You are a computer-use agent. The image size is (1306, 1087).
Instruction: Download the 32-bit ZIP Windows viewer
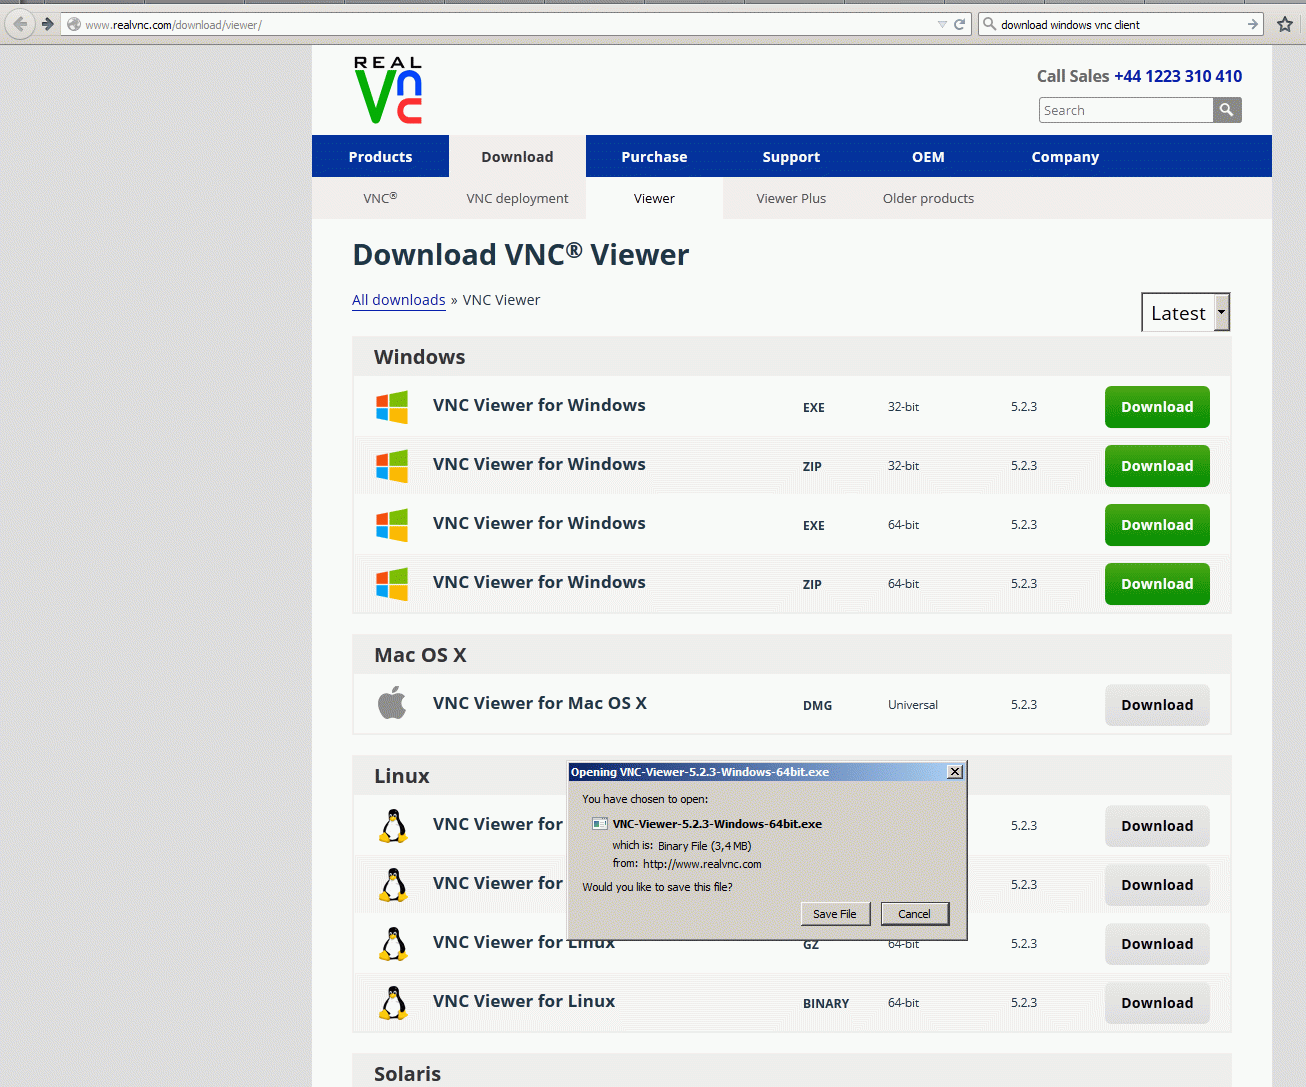(1157, 466)
